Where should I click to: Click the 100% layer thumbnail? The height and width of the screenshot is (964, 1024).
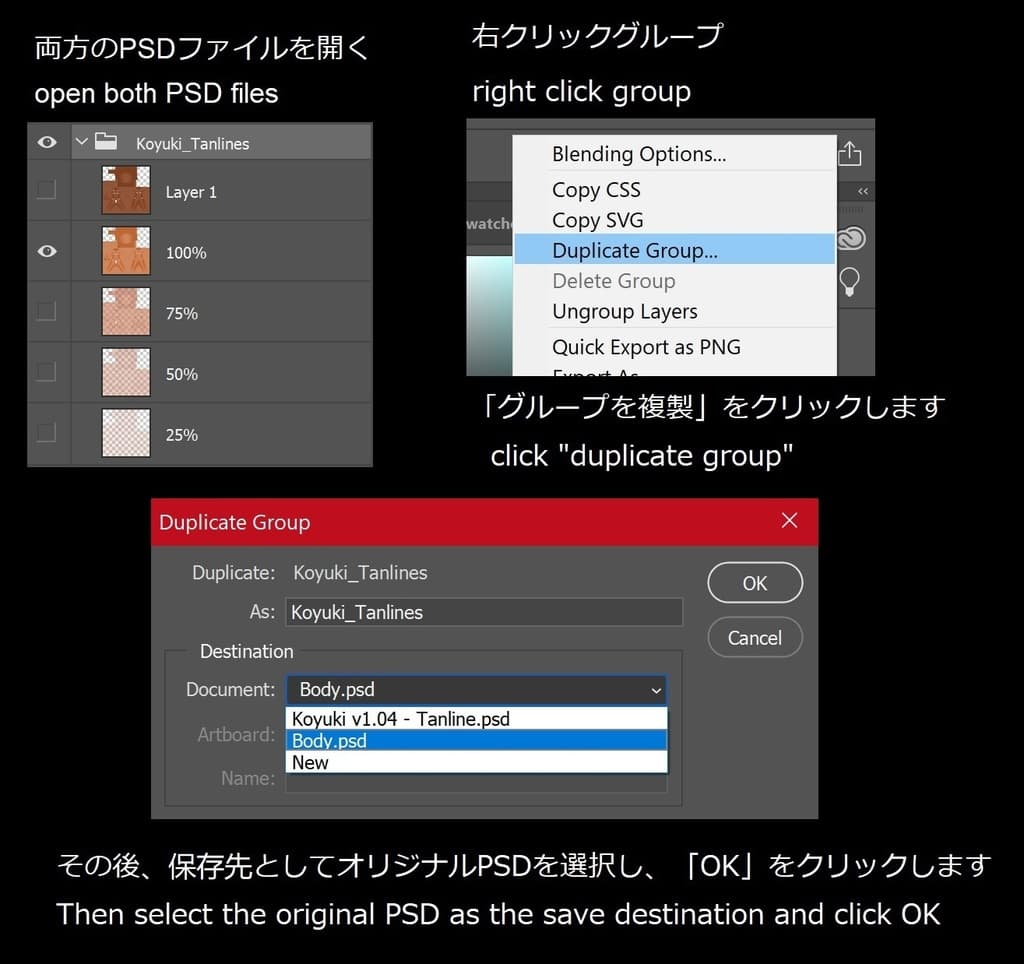[124, 252]
